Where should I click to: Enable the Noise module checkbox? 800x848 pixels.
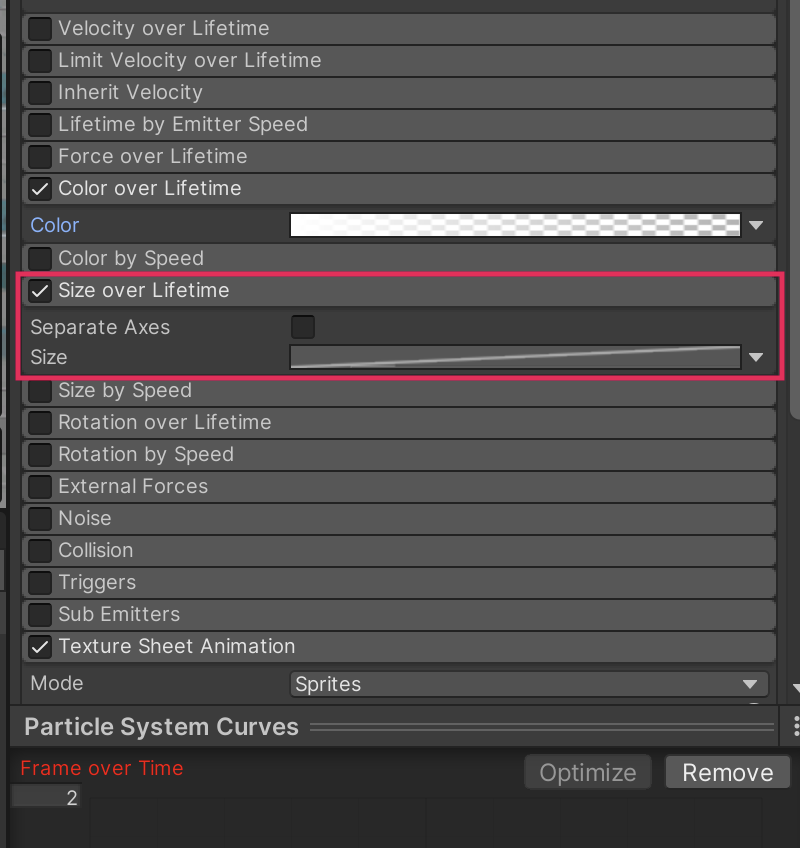tap(40, 518)
